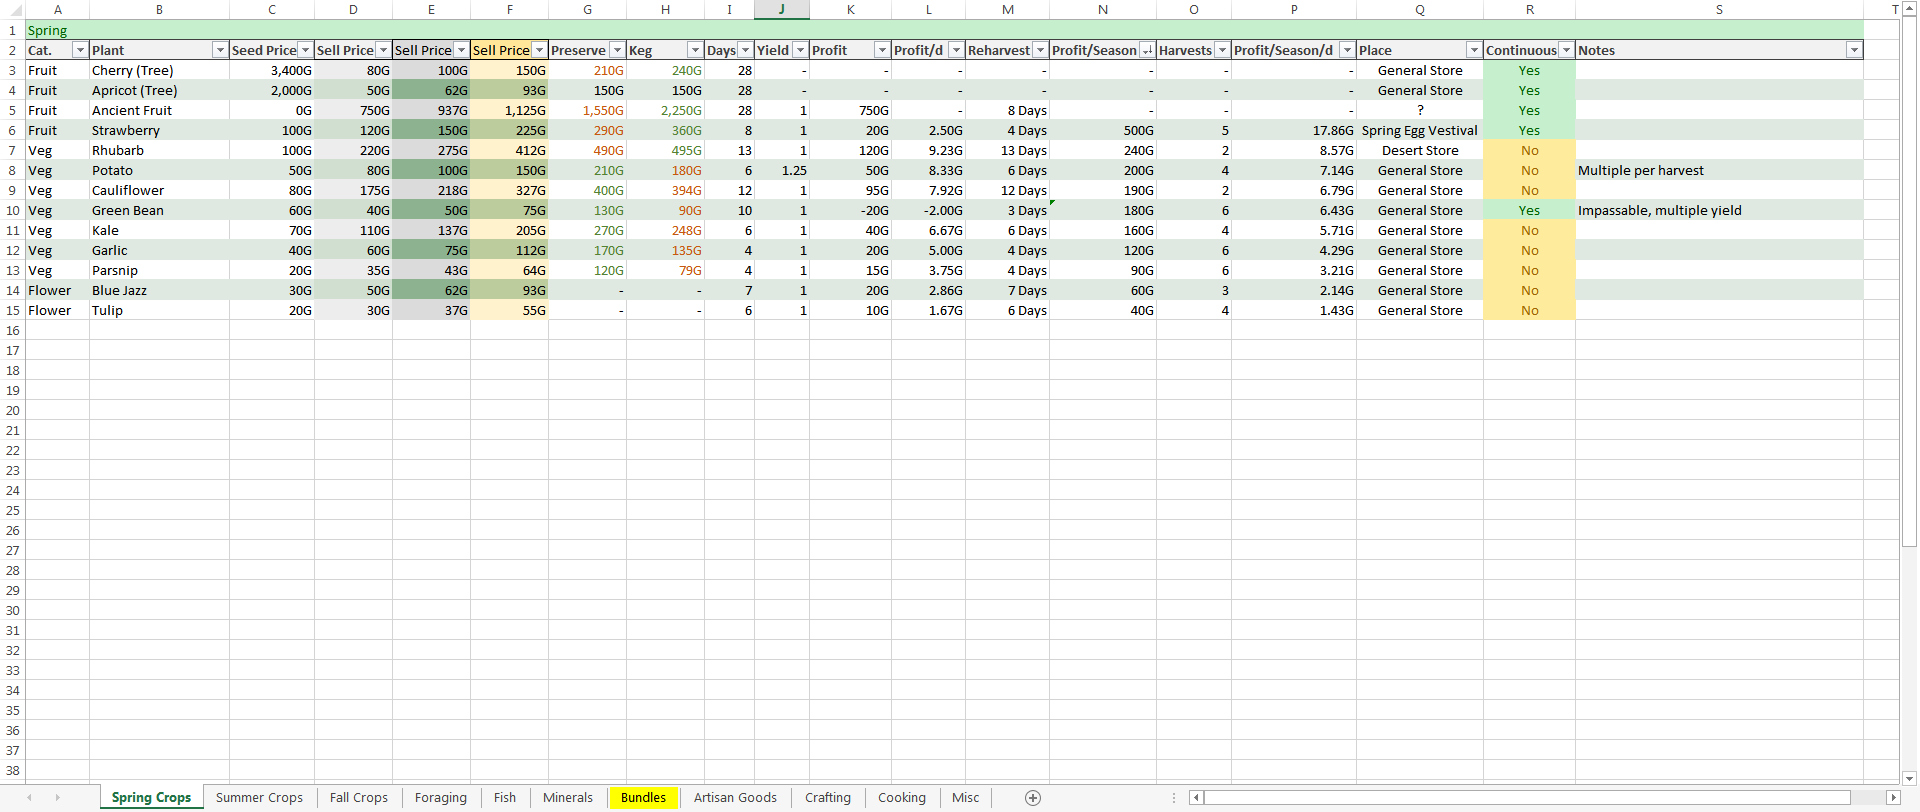Viewport: 1920px width, 812px height.
Task: Add a new sheet with plus button
Action: [1033, 798]
